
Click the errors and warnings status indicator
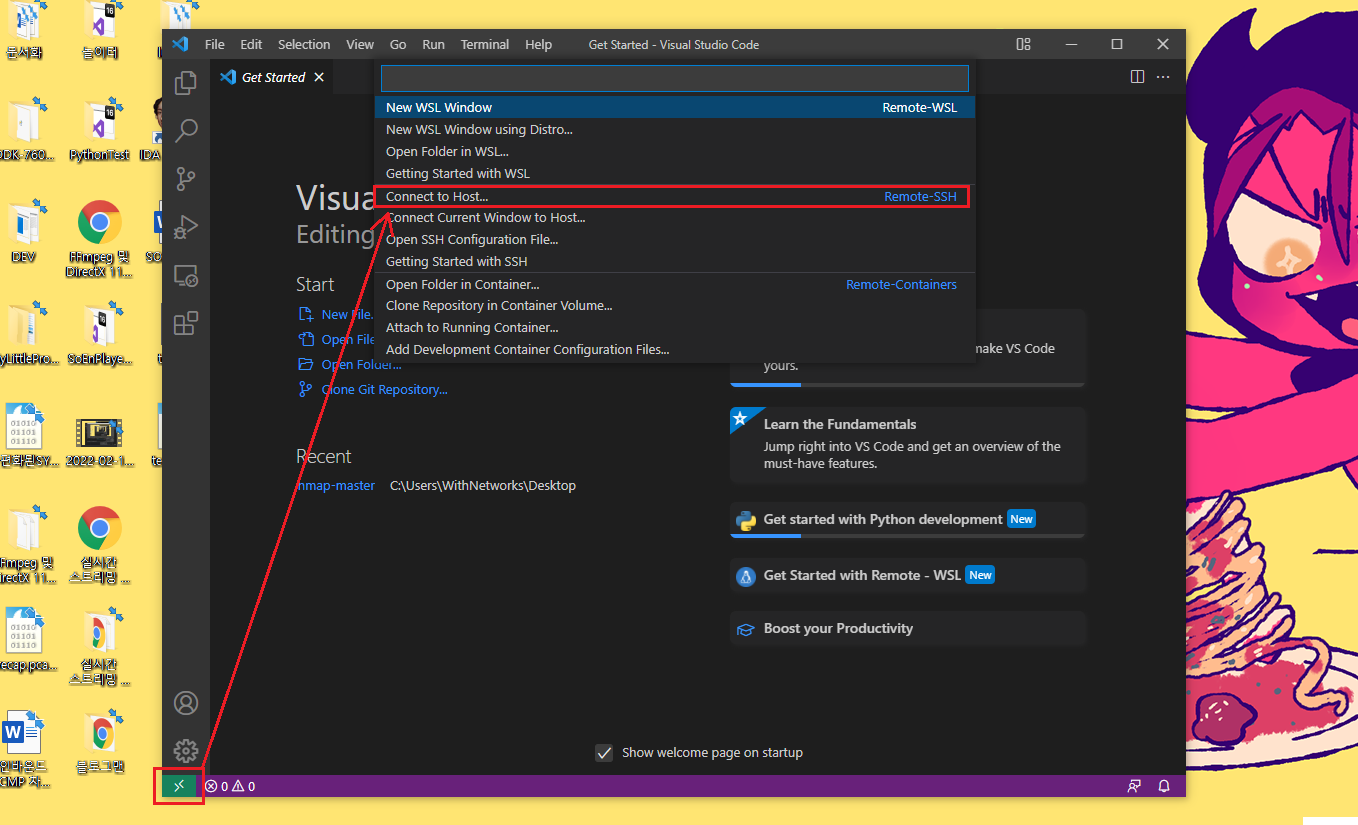click(x=230, y=786)
